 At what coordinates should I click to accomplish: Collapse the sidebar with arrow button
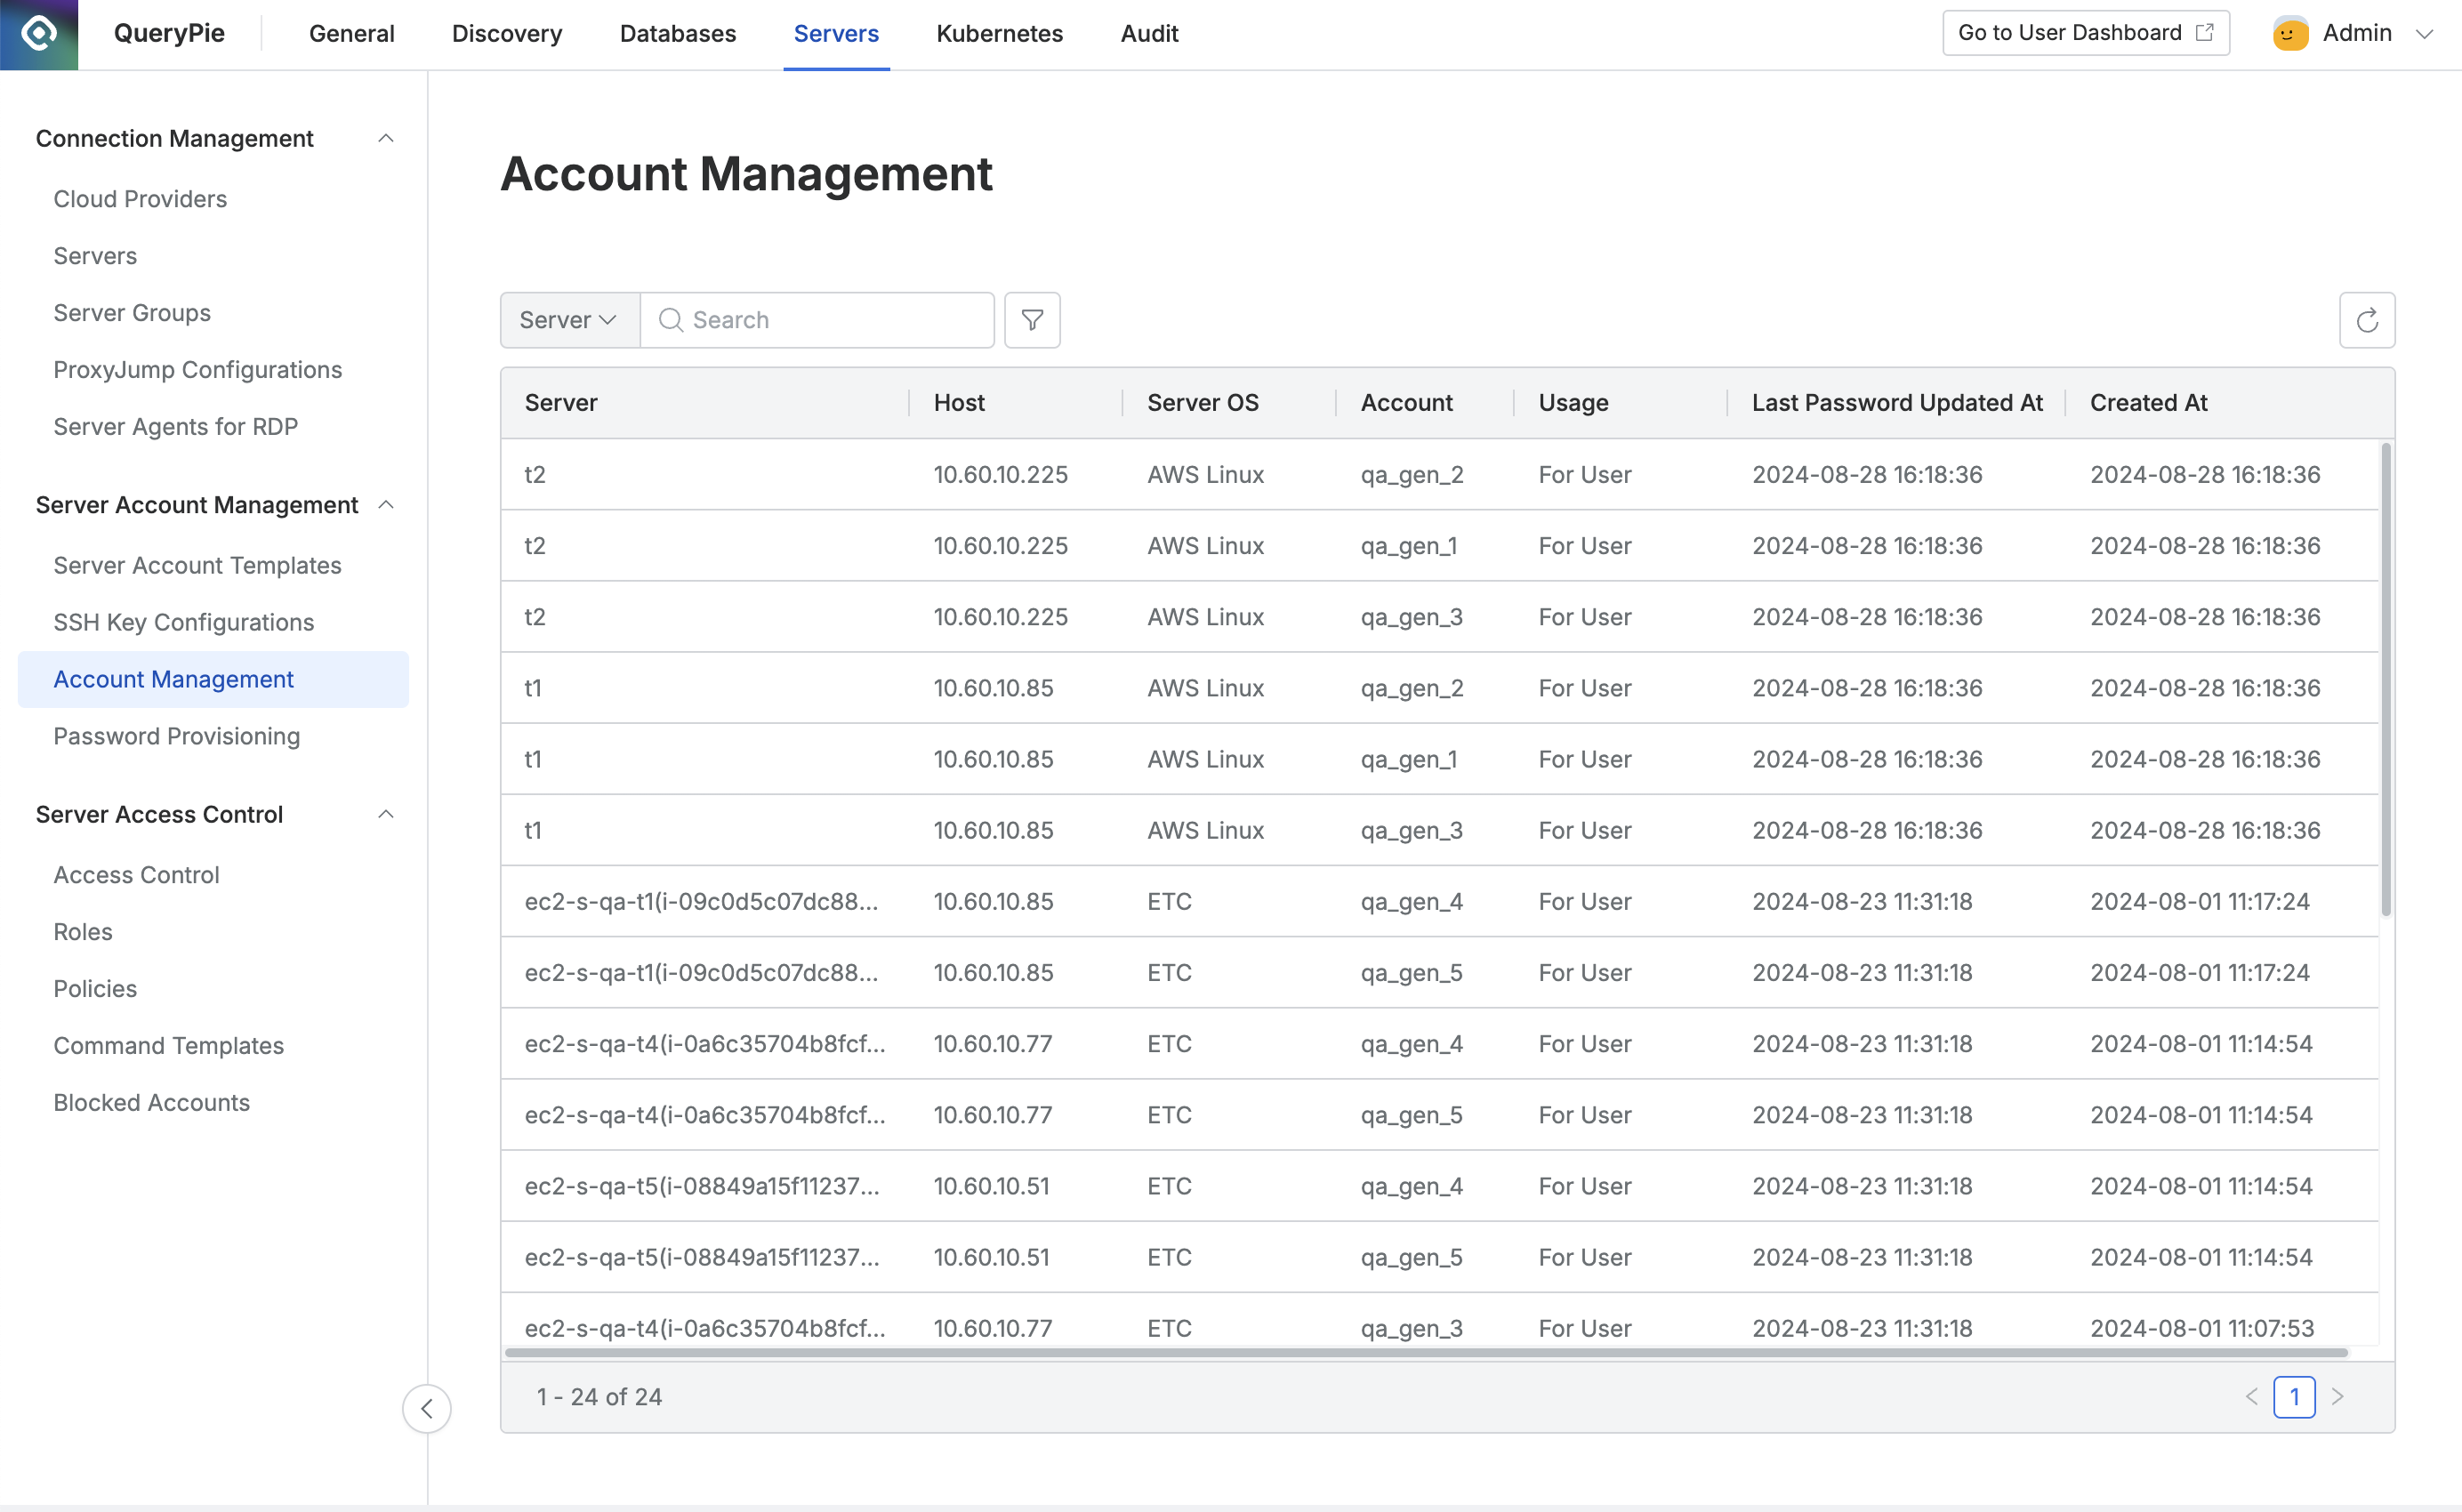pos(427,1408)
